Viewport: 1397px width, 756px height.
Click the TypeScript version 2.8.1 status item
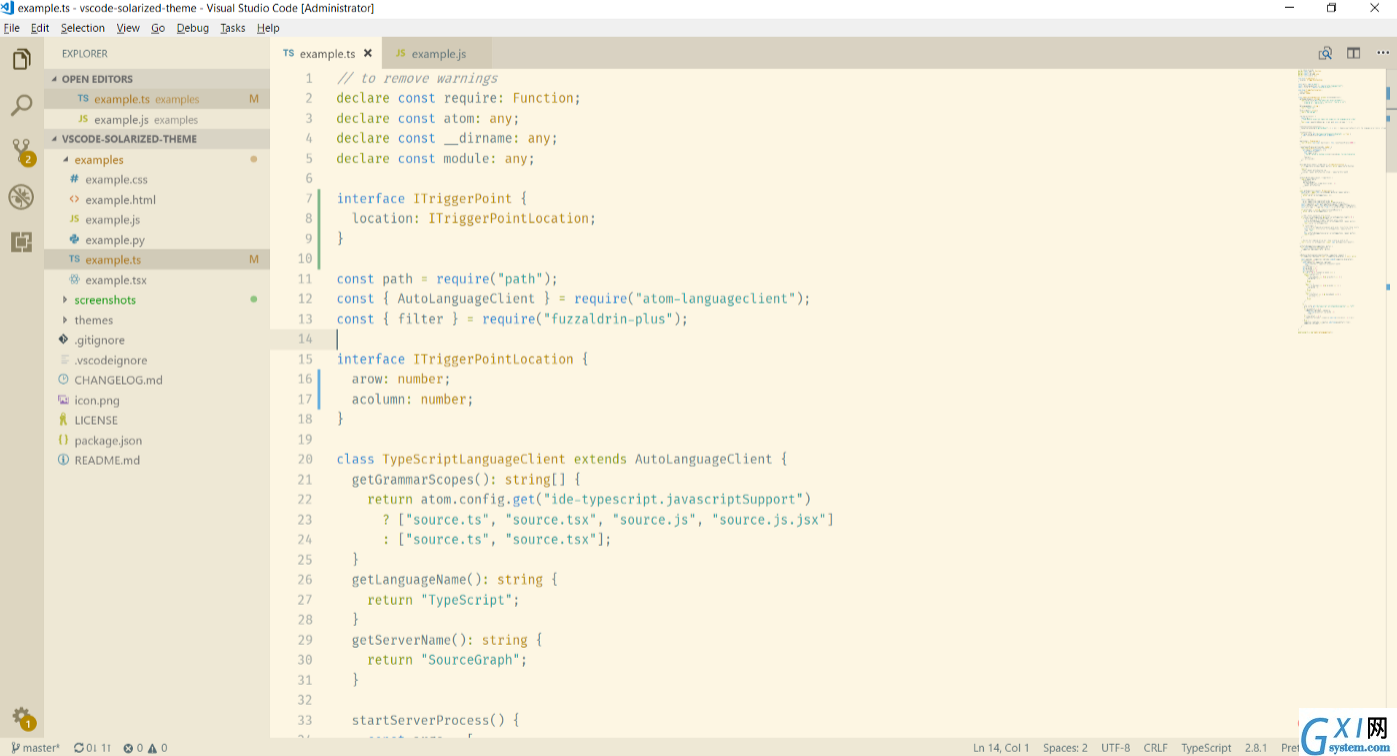tap(1256, 747)
